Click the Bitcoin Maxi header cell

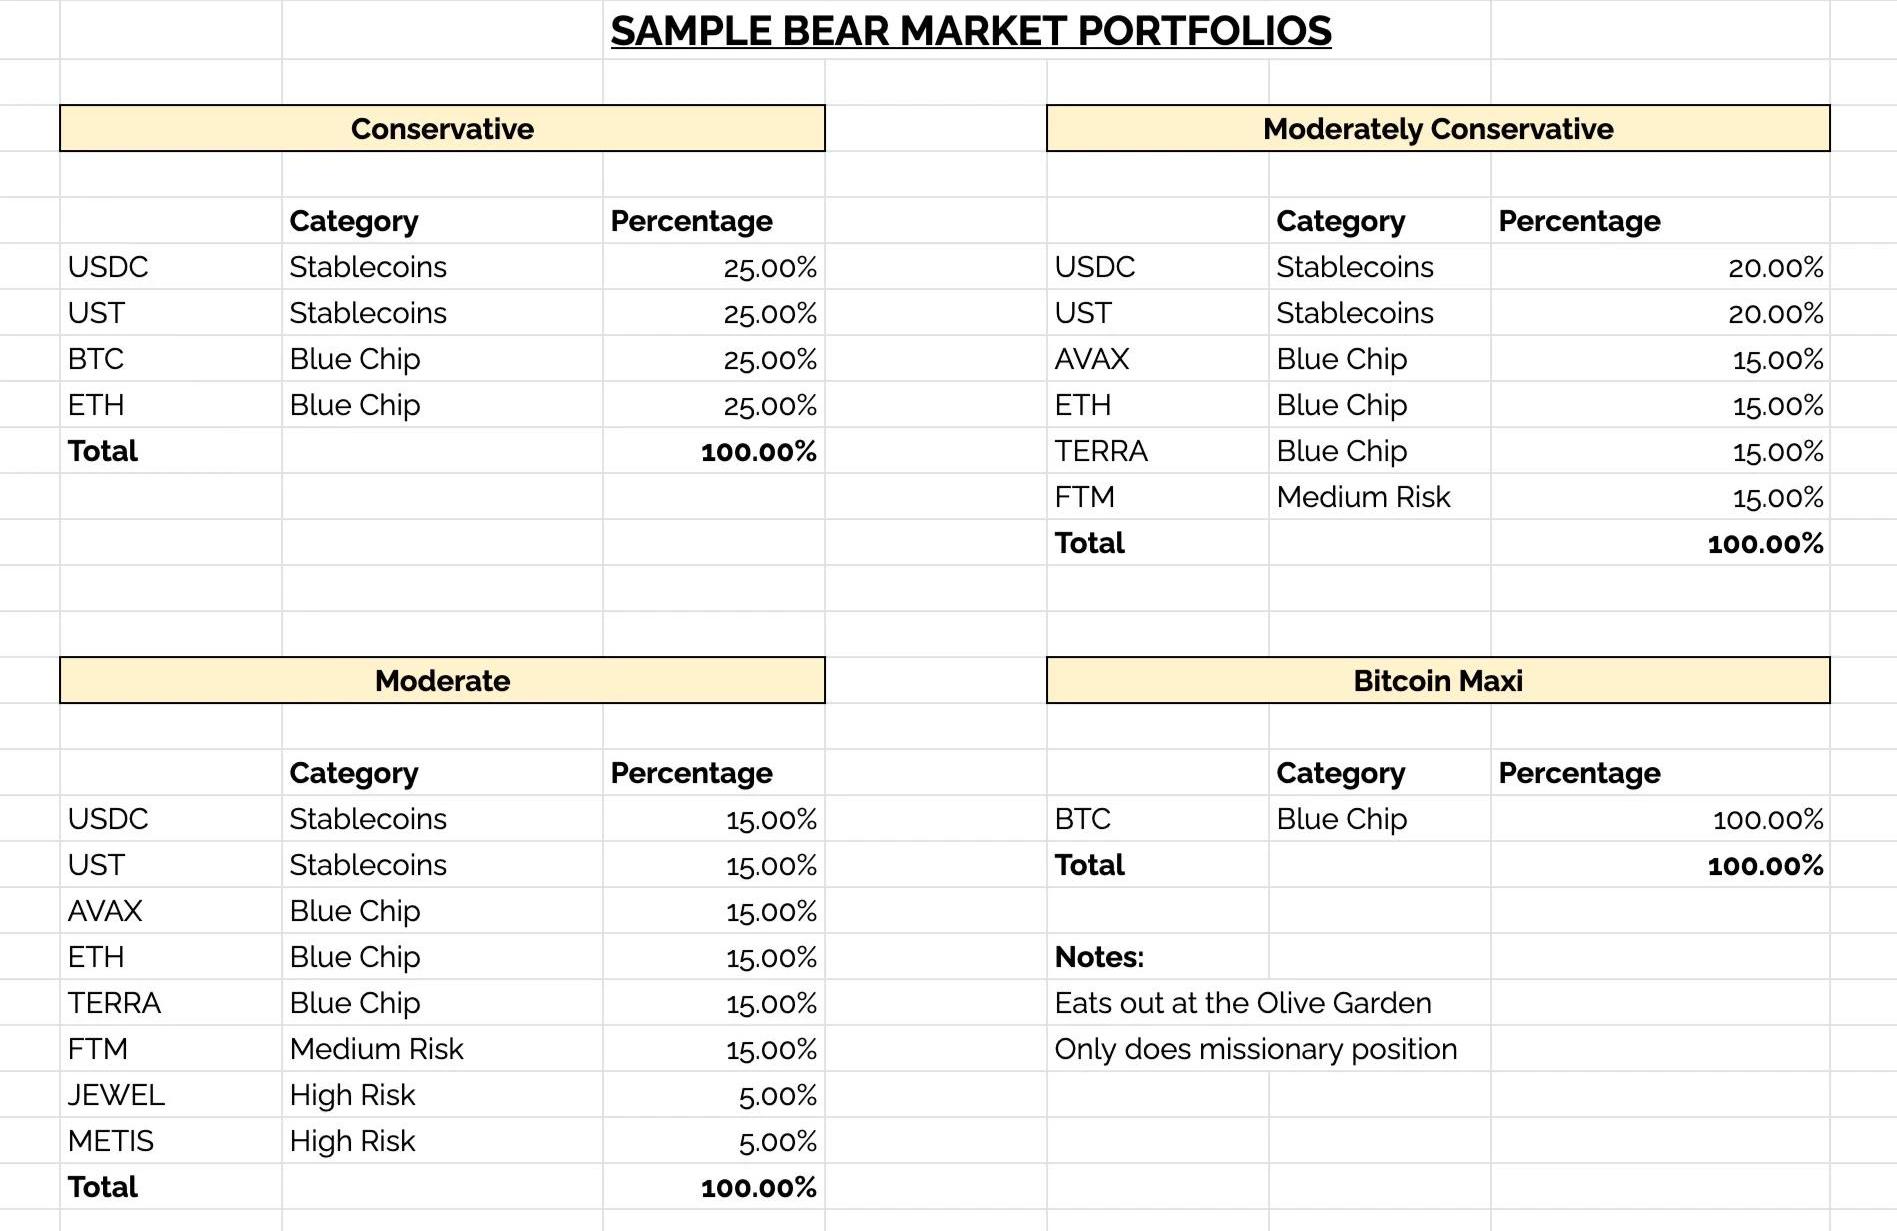click(x=1437, y=681)
